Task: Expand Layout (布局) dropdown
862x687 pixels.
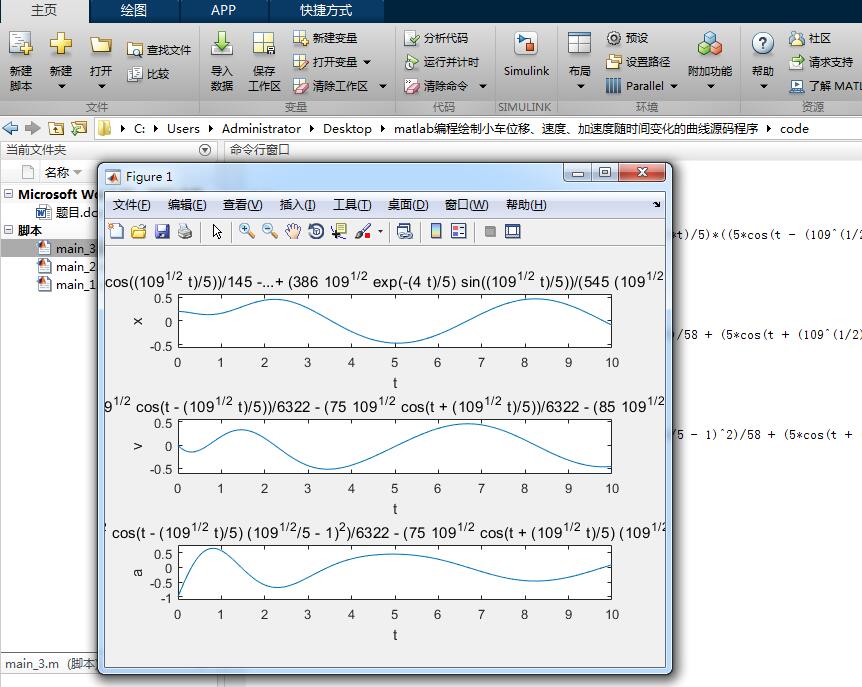Action: pyautogui.click(x=580, y=86)
